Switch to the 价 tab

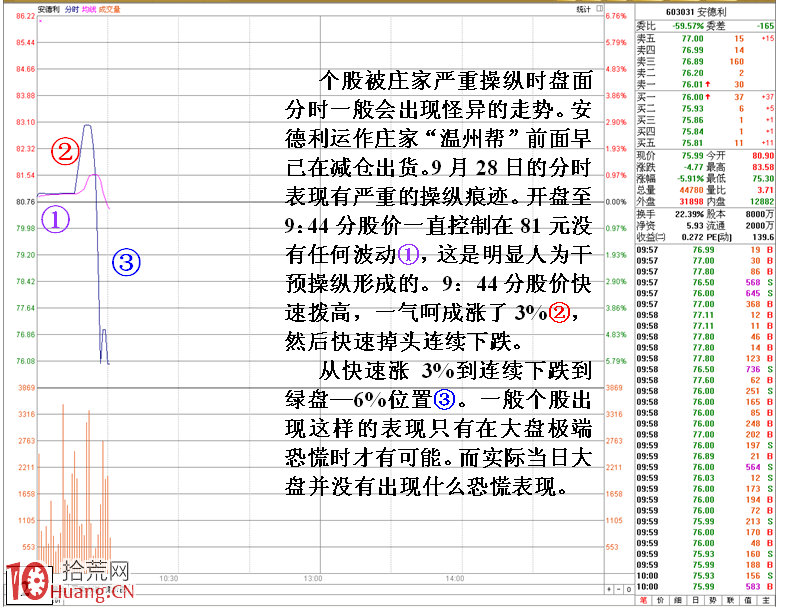coord(661,600)
